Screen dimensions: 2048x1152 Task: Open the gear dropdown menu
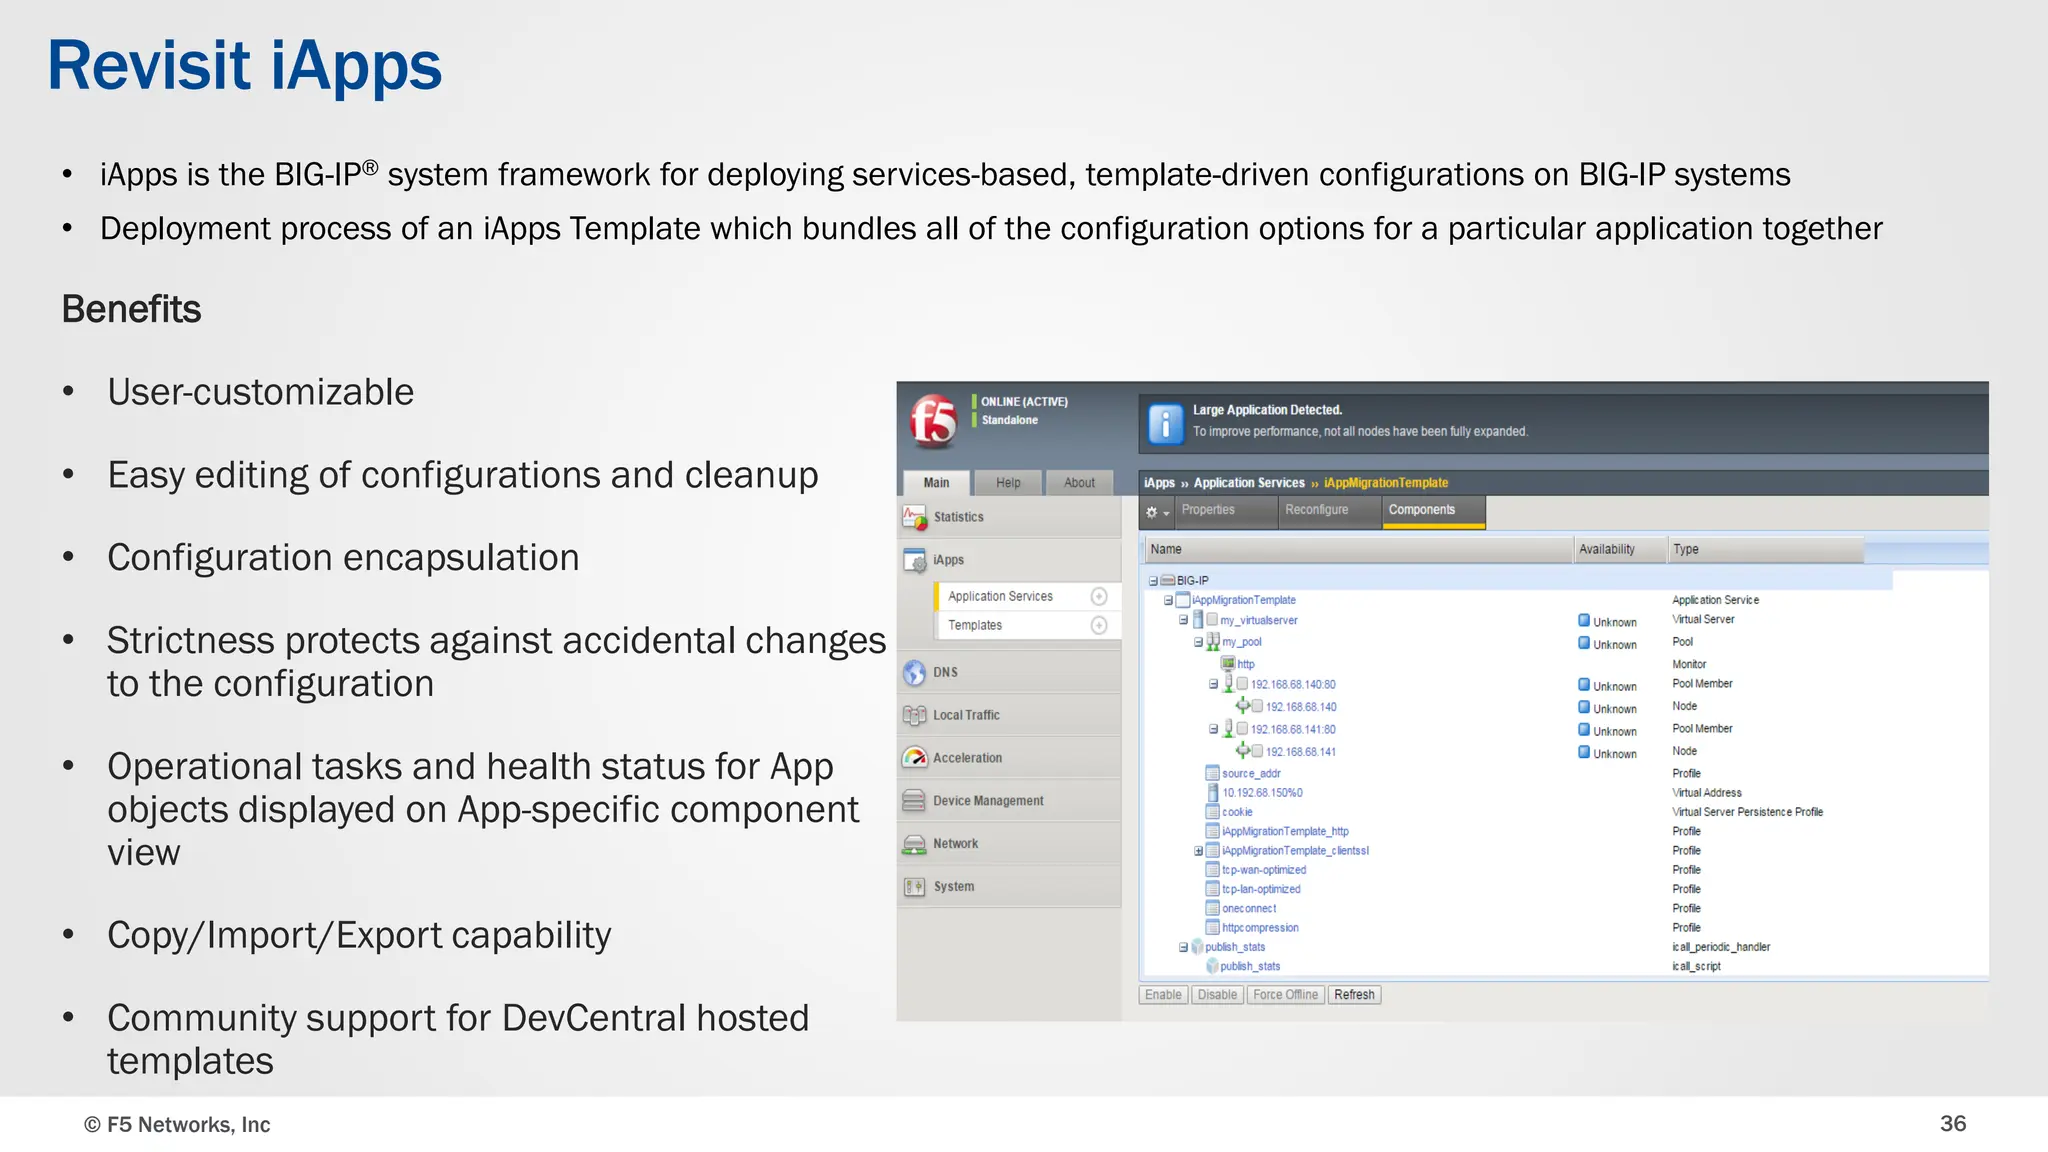[x=1157, y=512]
